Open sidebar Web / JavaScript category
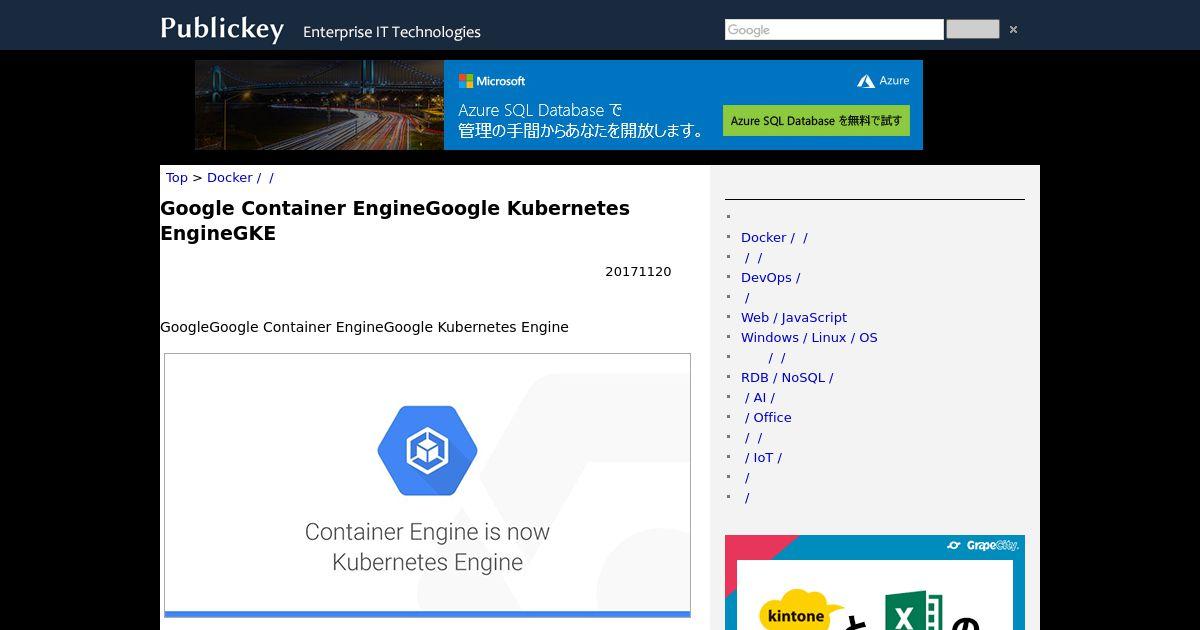The height and width of the screenshot is (630, 1200). pos(794,317)
